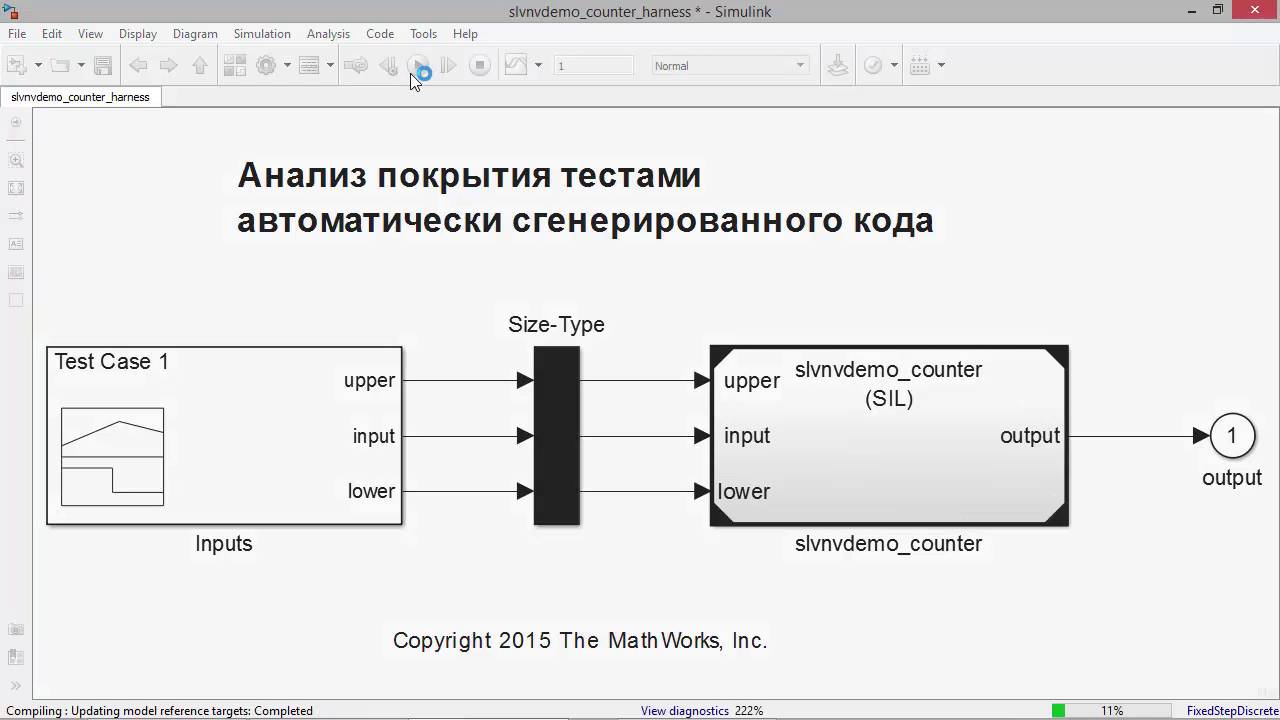1280x720 pixels.
Task: Click the FixedStepDiscrete solver link
Action: point(1232,711)
